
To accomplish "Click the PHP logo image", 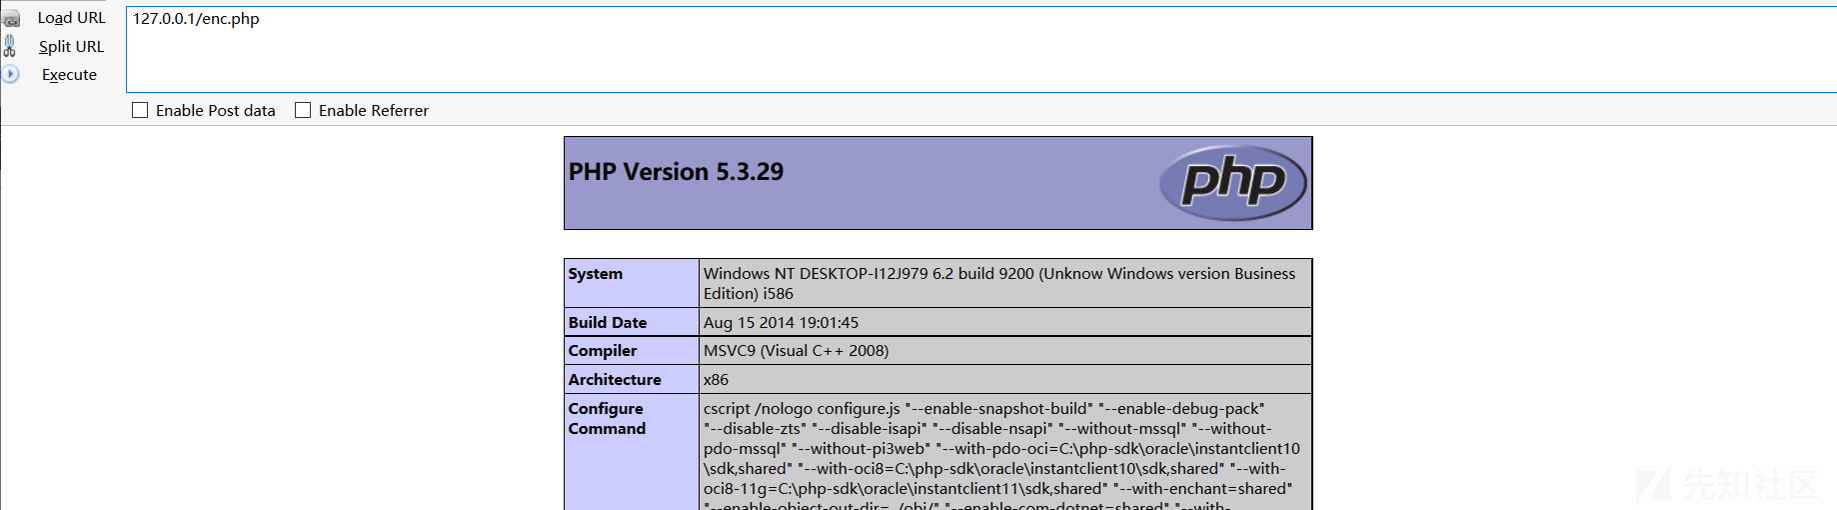I will click(x=1233, y=183).
